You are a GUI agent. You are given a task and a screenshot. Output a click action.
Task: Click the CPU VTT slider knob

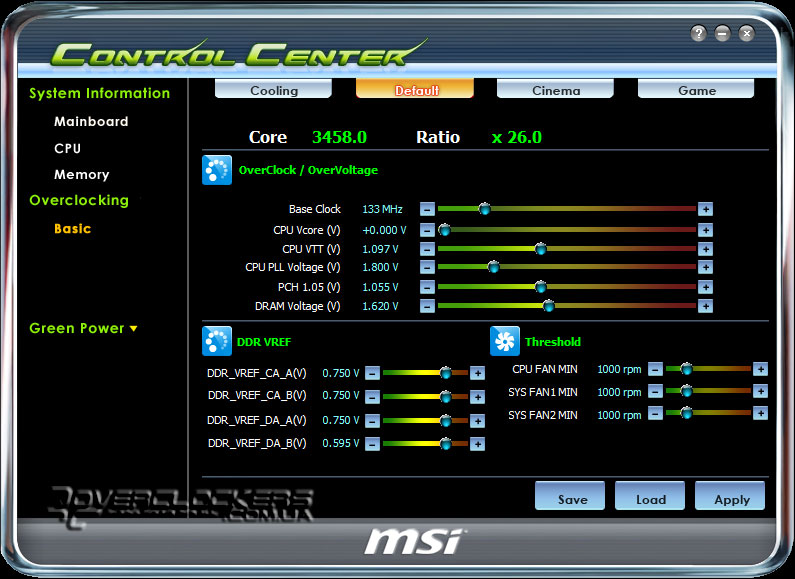click(540, 248)
